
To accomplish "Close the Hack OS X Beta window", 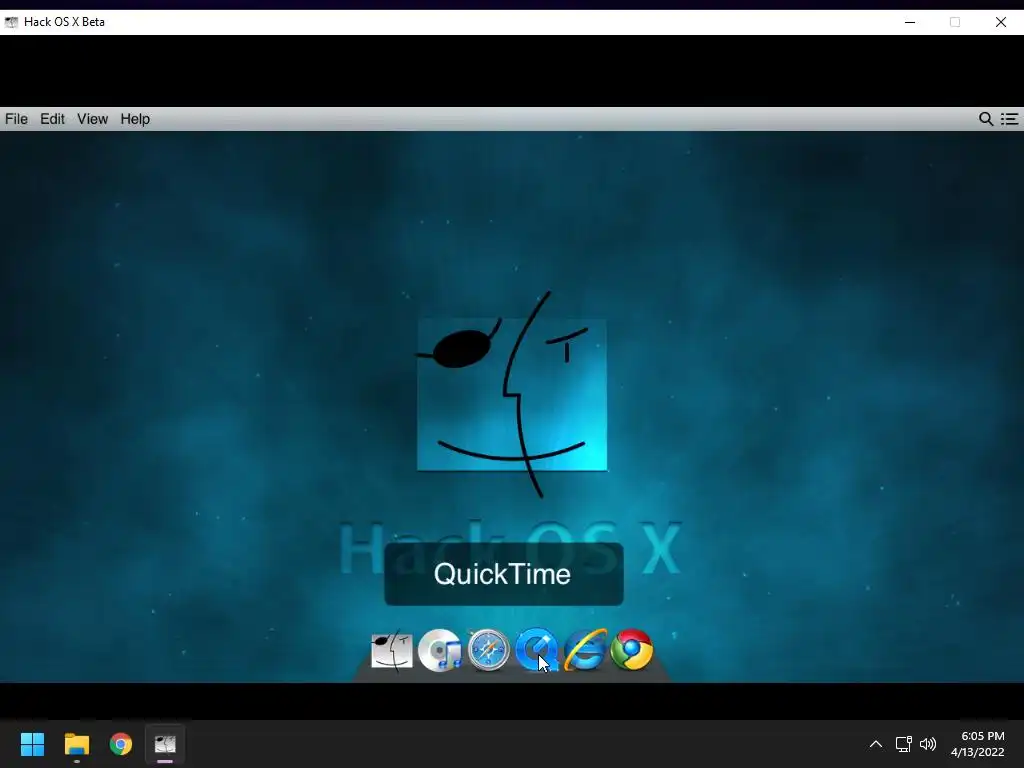I will [x=1000, y=22].
